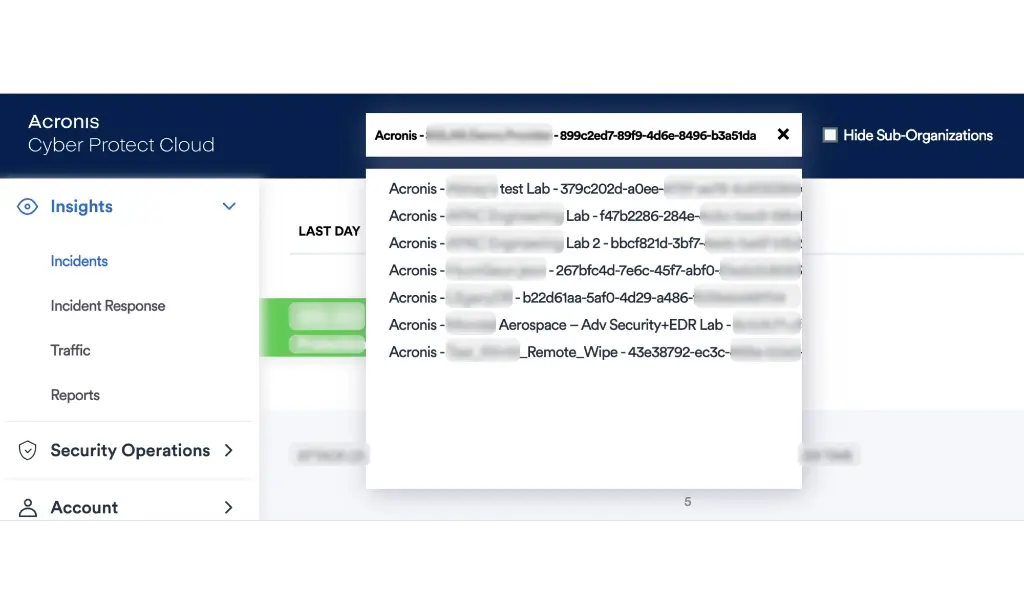
Task: Choose the 'b22d61aa-5af0-4d29' organization entry
Action: tap(584, 298)
